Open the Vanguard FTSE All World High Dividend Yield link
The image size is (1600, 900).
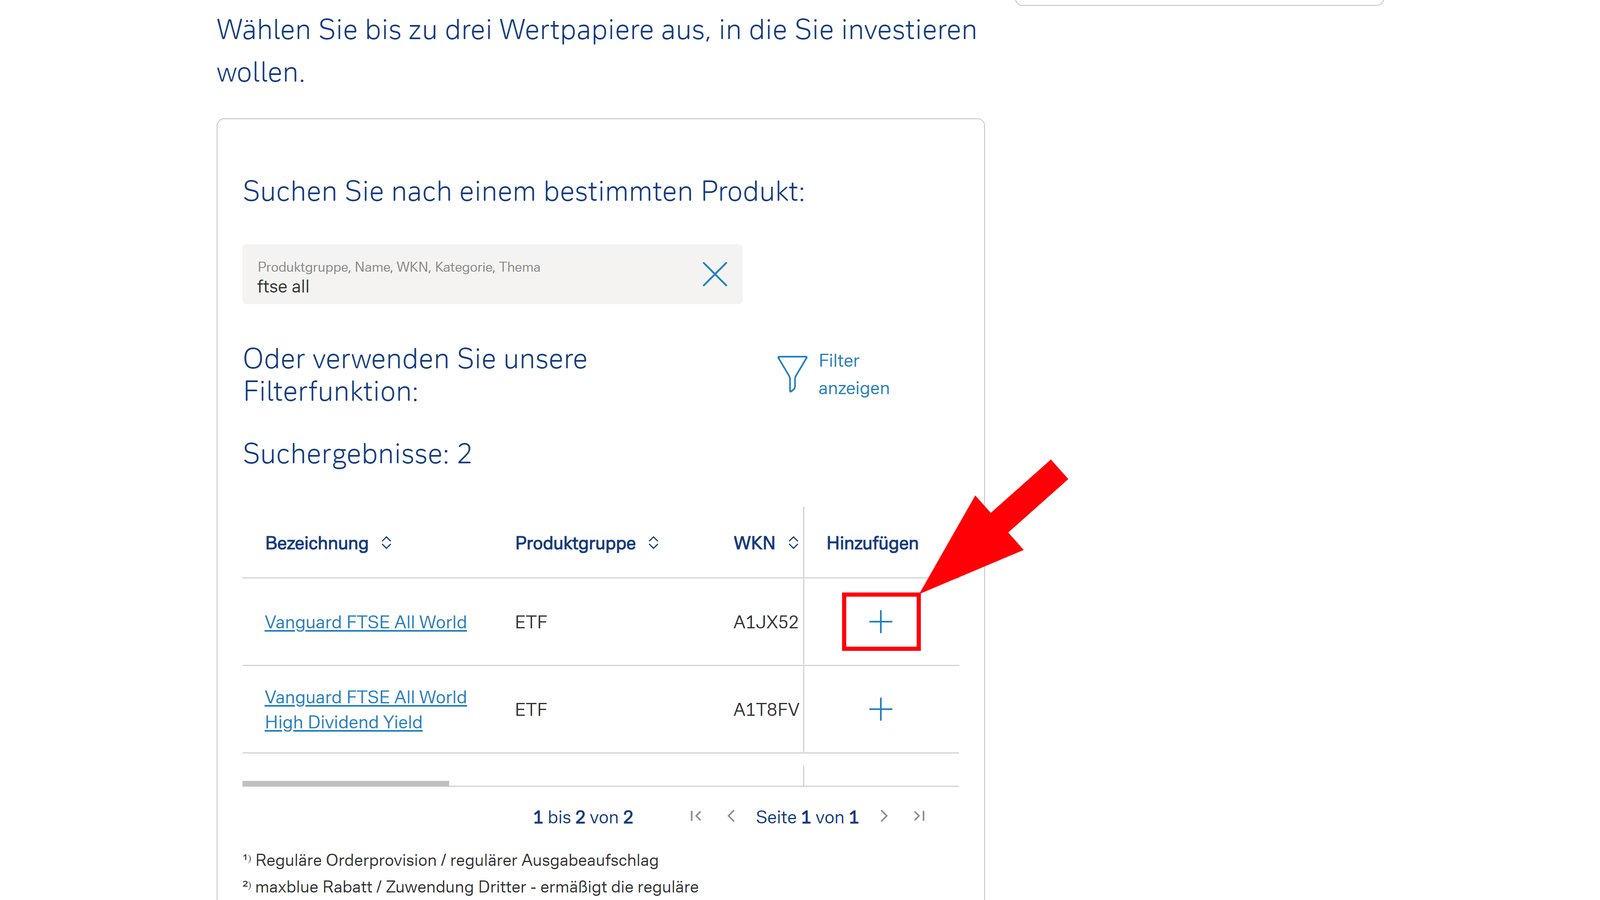click(364, 709)
